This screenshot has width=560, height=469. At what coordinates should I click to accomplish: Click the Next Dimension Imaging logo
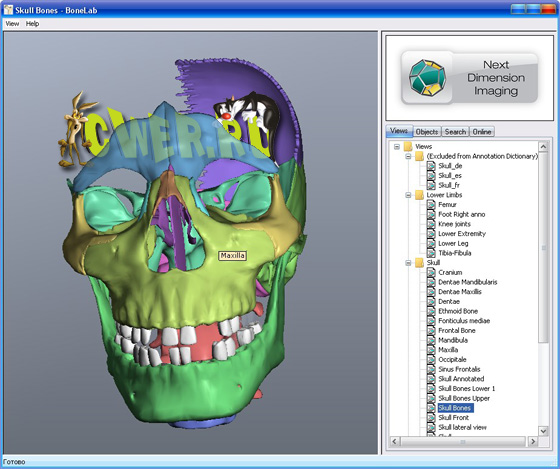470,78
